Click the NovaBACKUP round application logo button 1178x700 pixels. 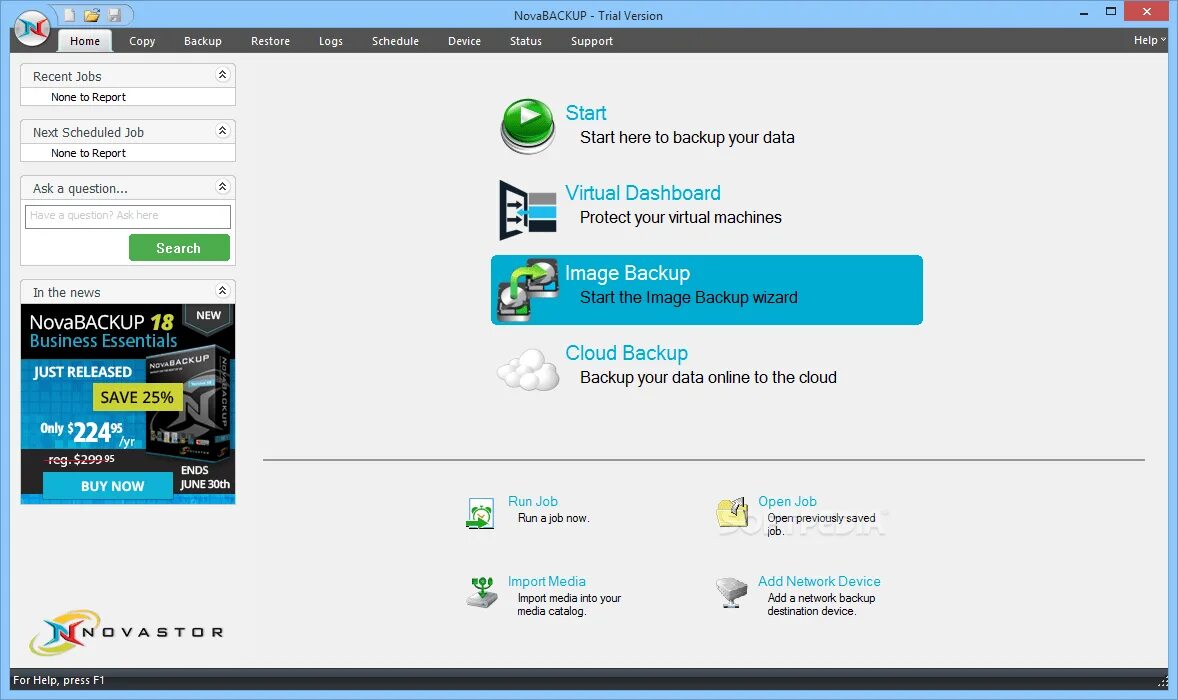[x=32, y=29]
